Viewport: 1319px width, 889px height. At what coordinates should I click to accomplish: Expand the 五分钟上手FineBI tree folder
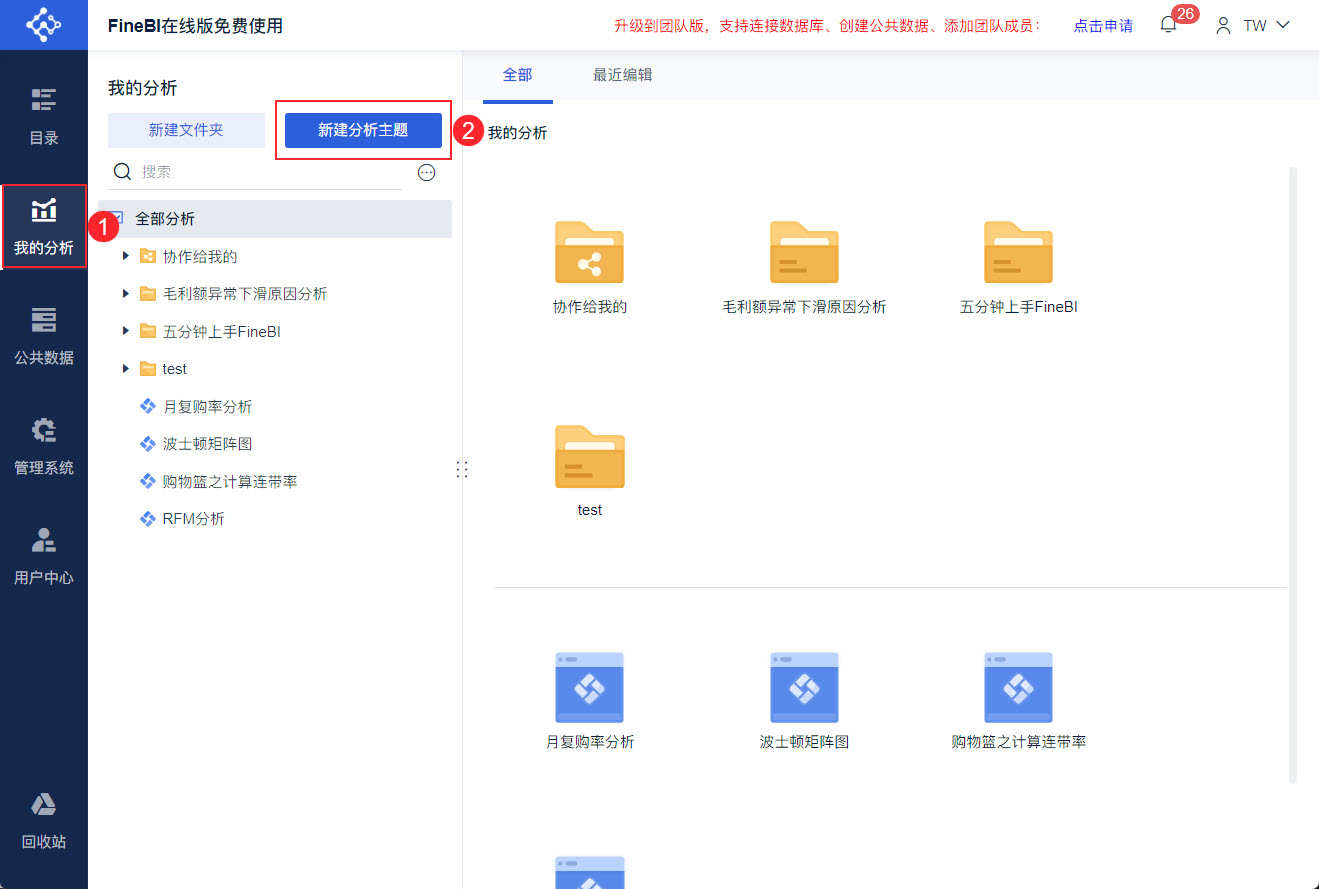126,331
